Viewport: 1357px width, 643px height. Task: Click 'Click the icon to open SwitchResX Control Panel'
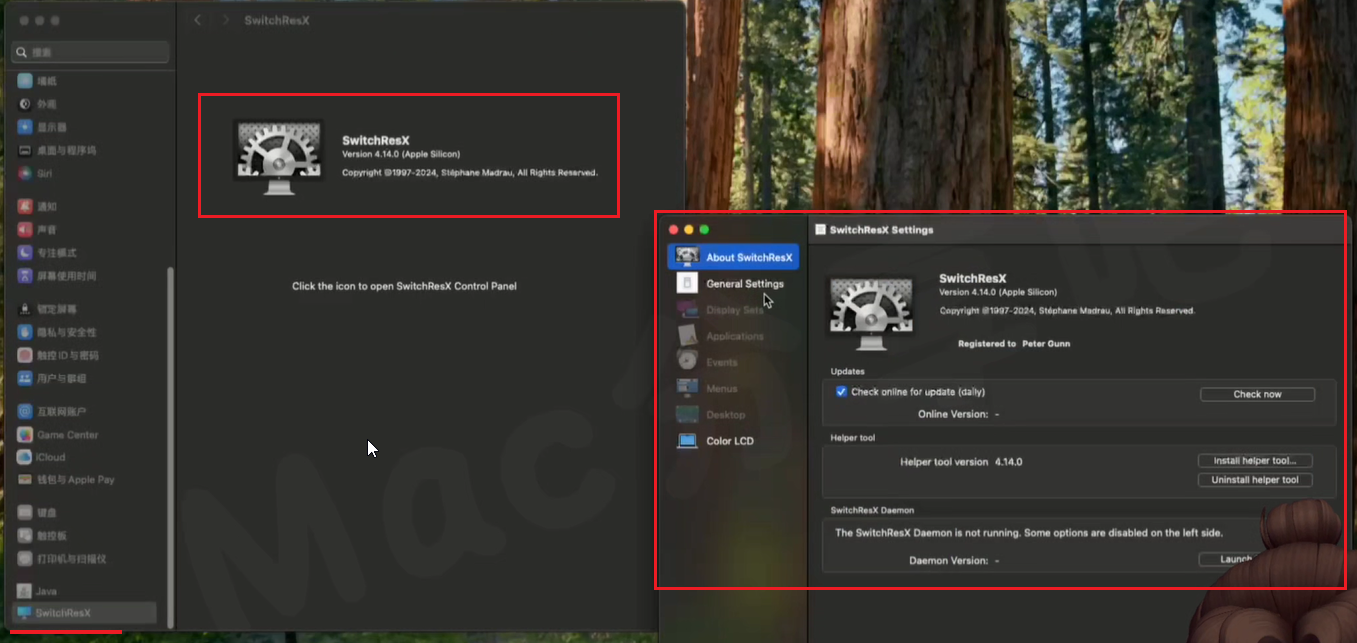coord(404,286)
